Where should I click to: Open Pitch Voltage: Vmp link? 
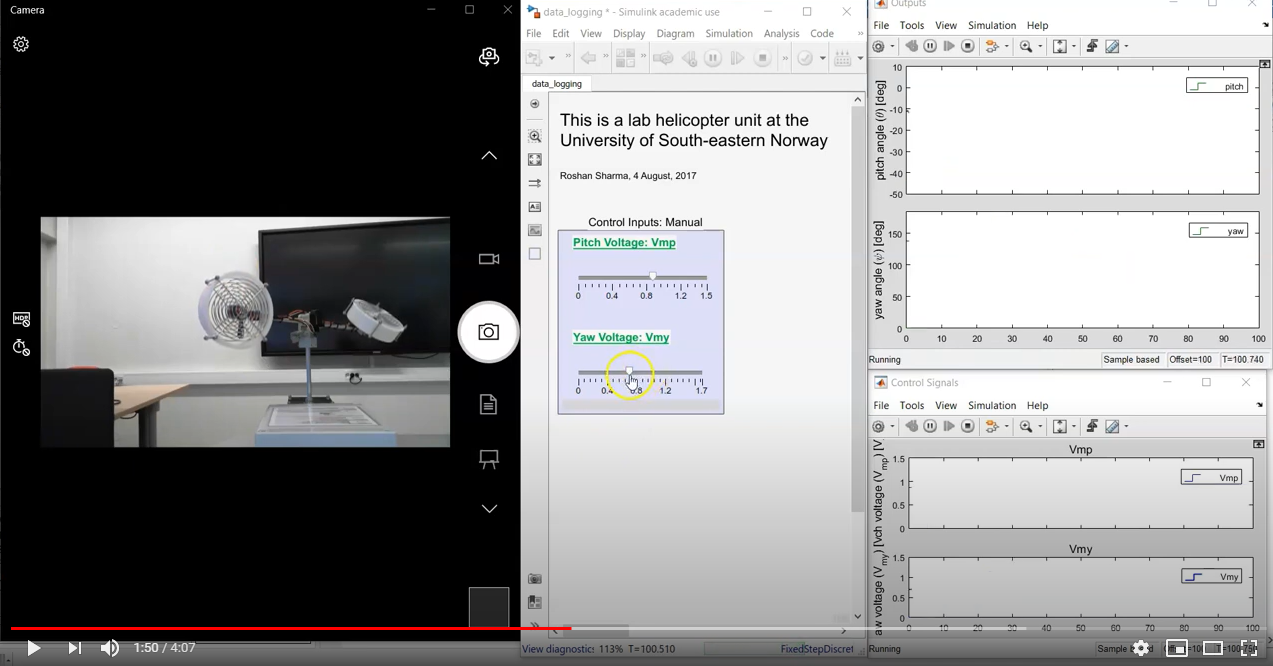pyautogui.click(x=624, y=243)
